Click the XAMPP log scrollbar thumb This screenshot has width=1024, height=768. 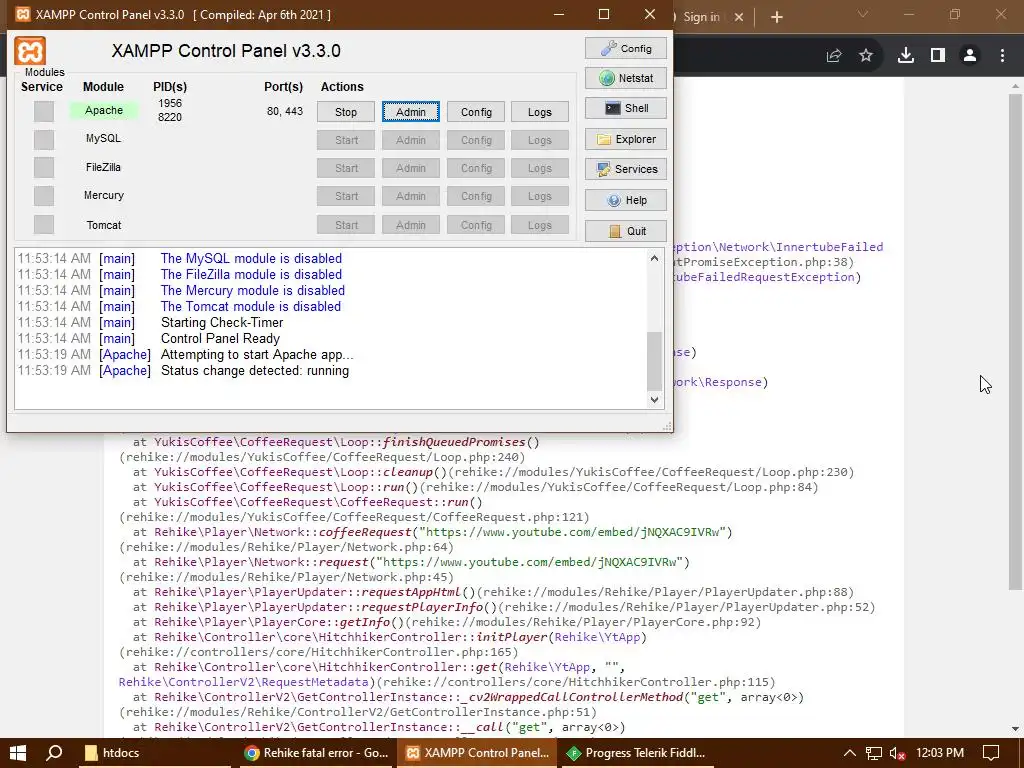point(654,361)
